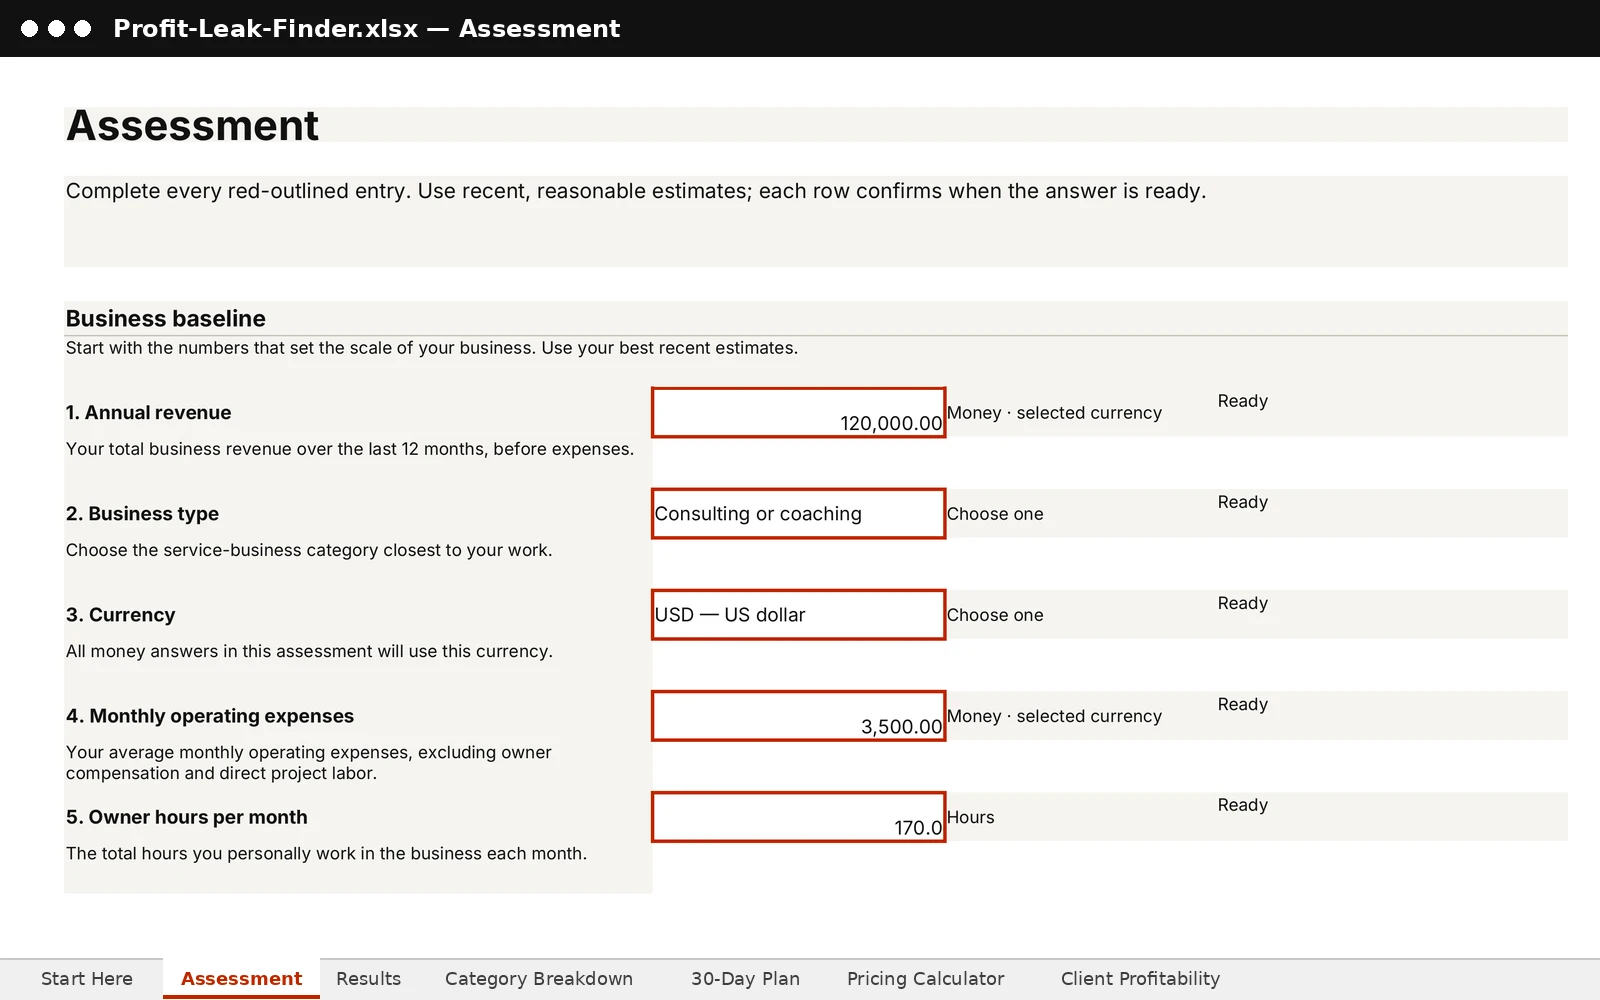Screen dimensions: 1600x1000
Task: Click the 'Hours' unit label
Action: [x=970, y=817]
